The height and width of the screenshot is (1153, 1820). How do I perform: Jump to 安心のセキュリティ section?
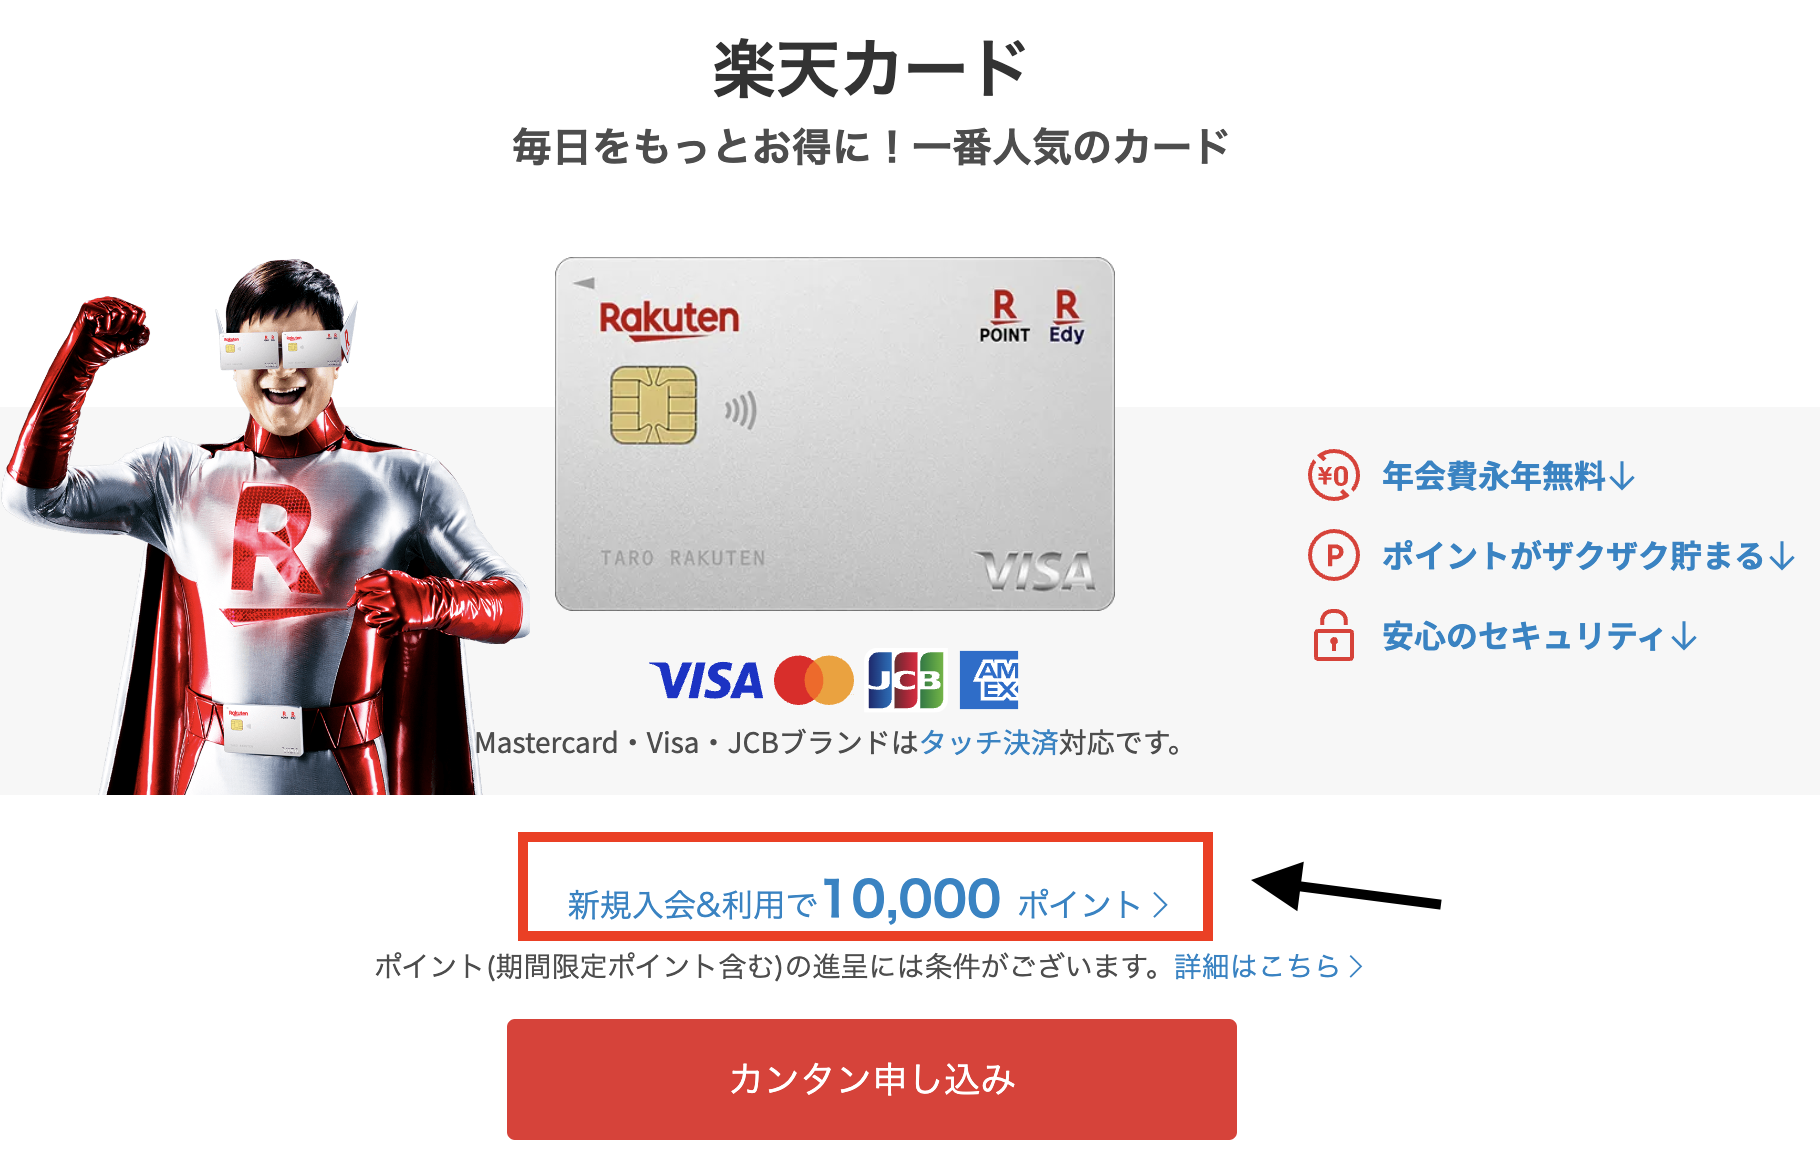tap(1540, 635)
